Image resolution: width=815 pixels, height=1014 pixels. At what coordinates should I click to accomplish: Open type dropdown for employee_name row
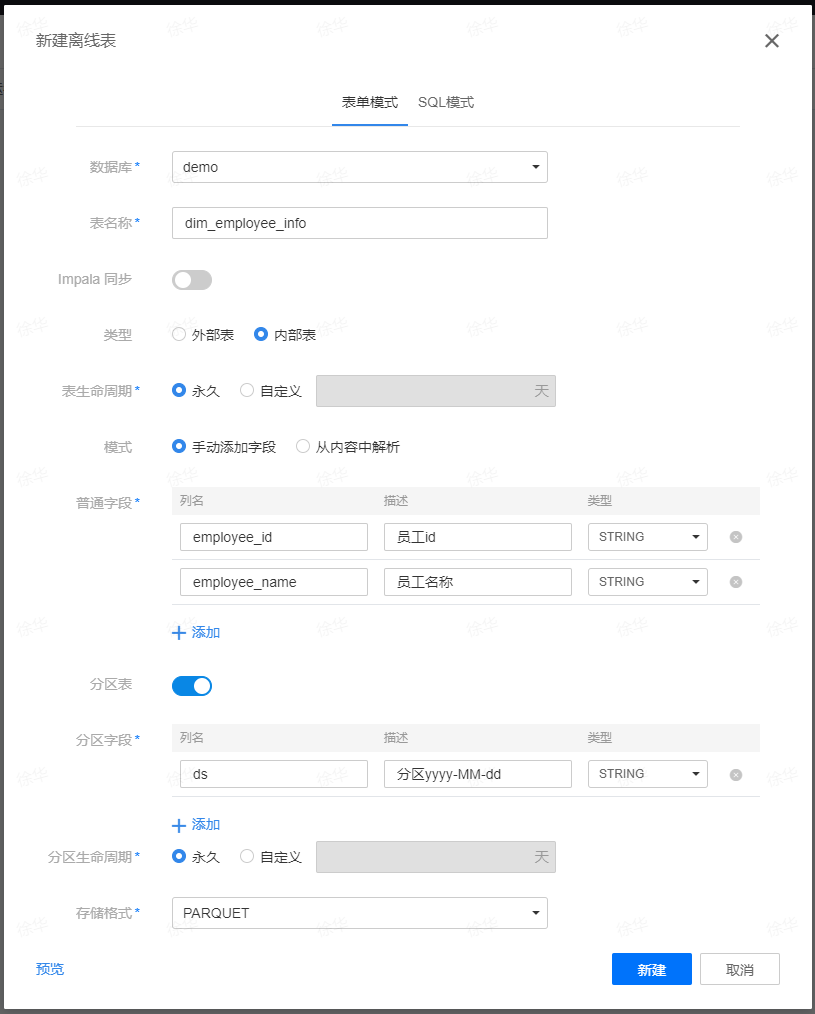pyautogui.click(x=647, y=582)
